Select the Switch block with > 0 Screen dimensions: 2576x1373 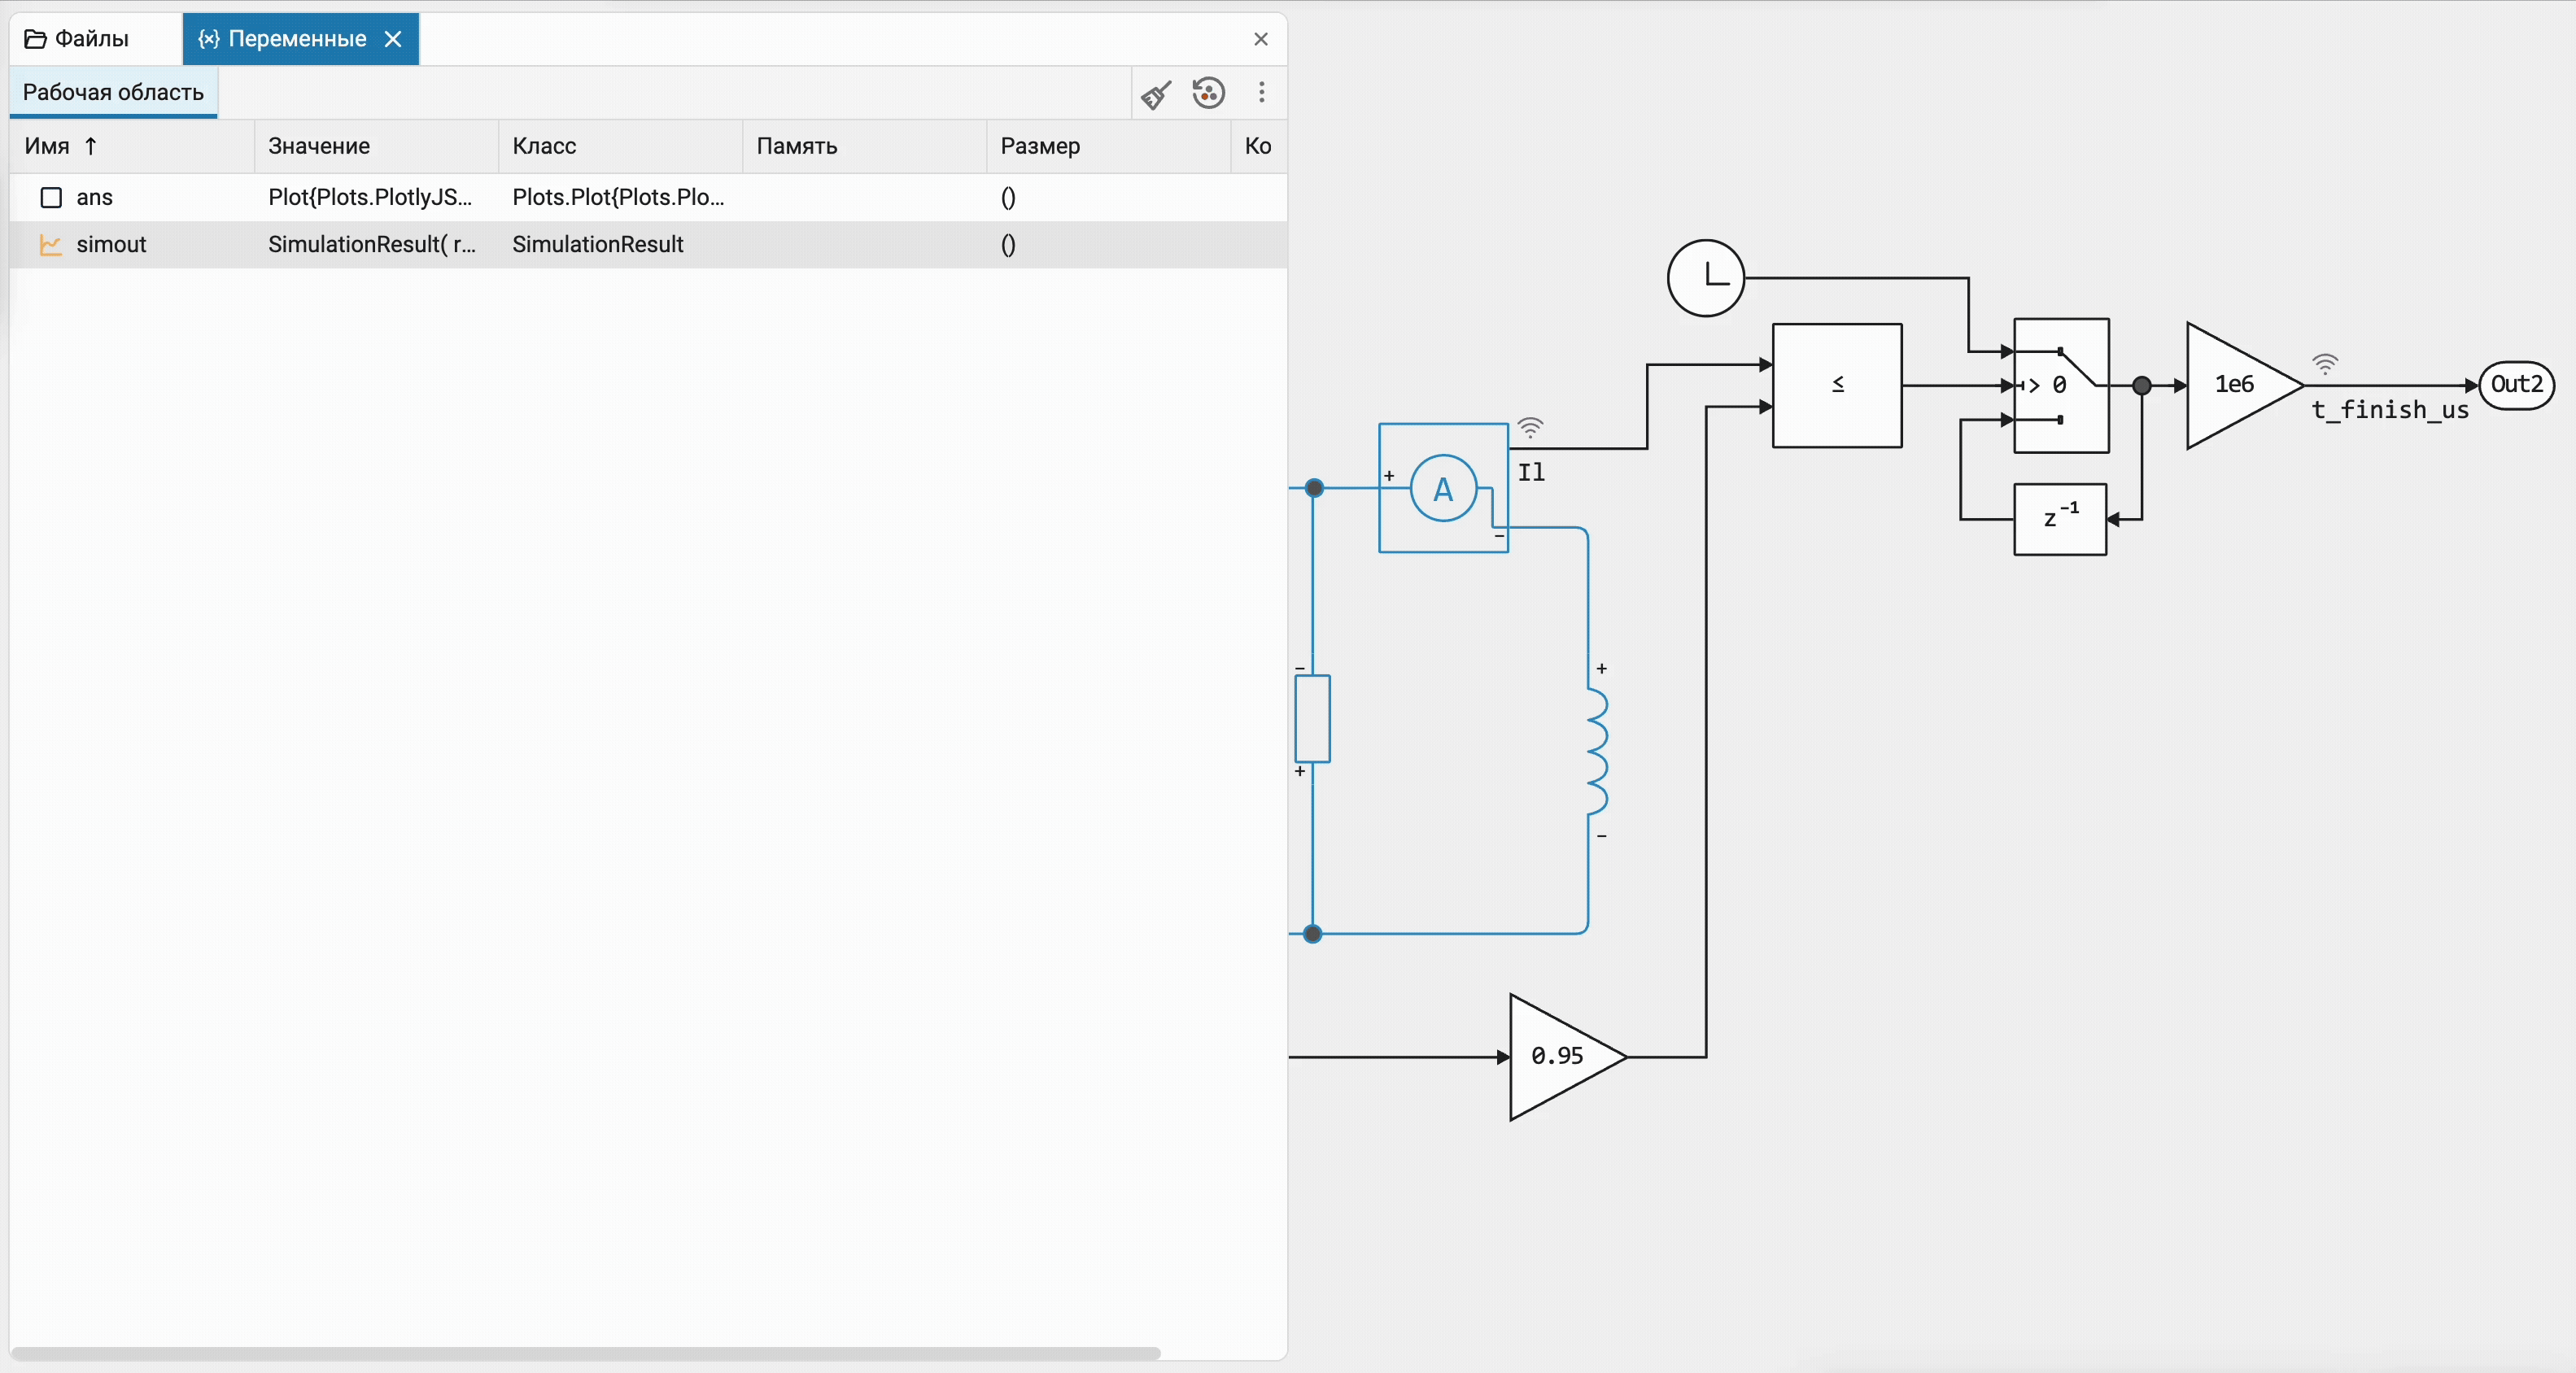point(2060,385)
